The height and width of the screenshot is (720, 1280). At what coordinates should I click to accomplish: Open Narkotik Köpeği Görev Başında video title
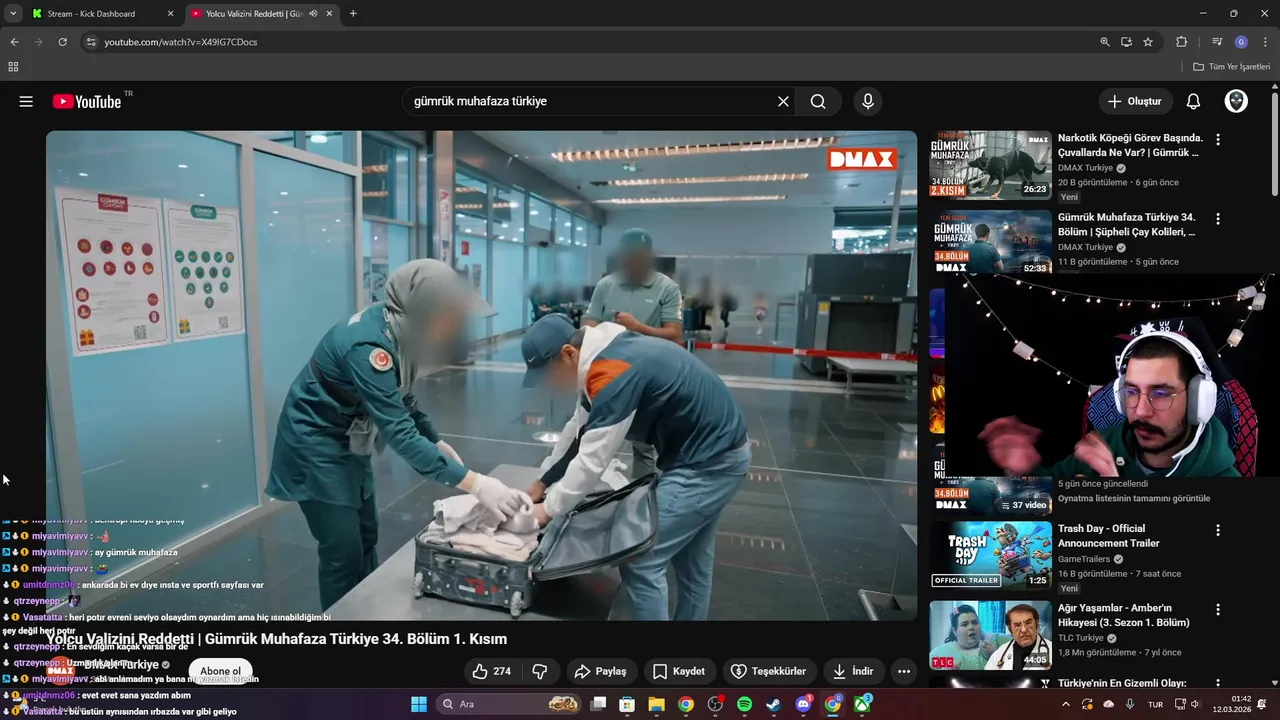click(x=1130, y=145)
